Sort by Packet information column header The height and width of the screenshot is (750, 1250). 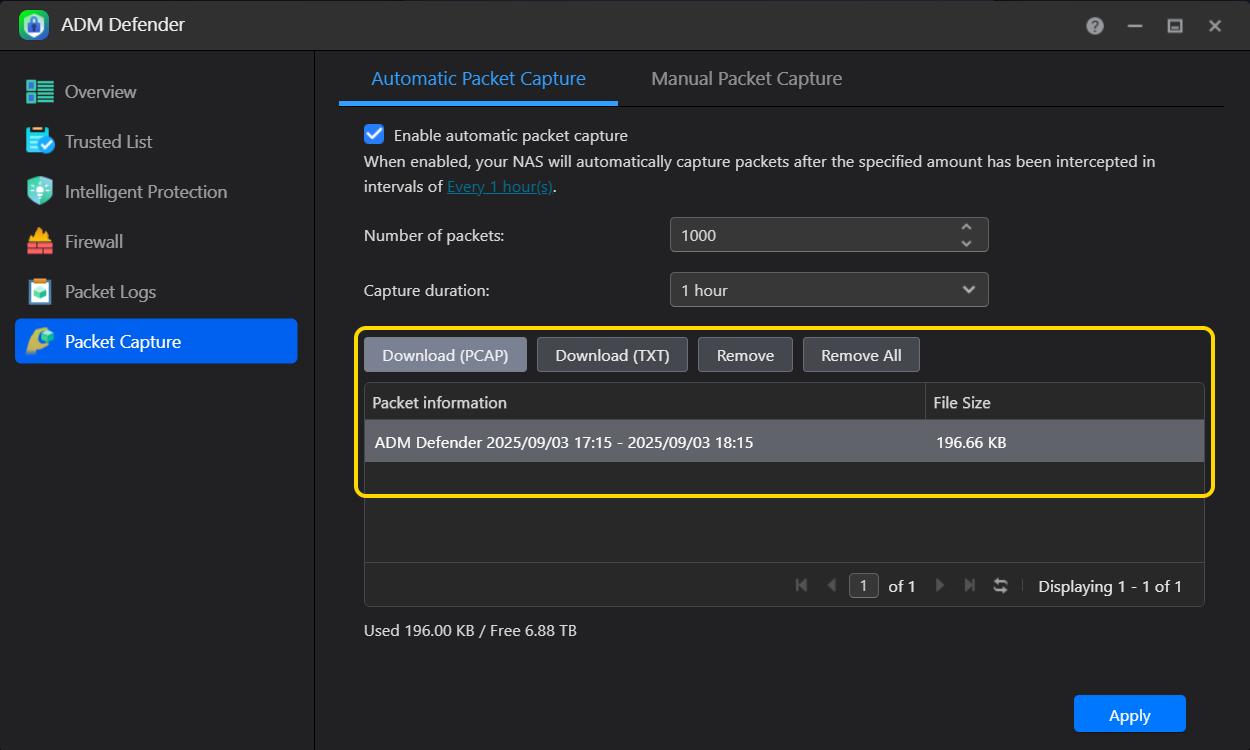(645, 402)
